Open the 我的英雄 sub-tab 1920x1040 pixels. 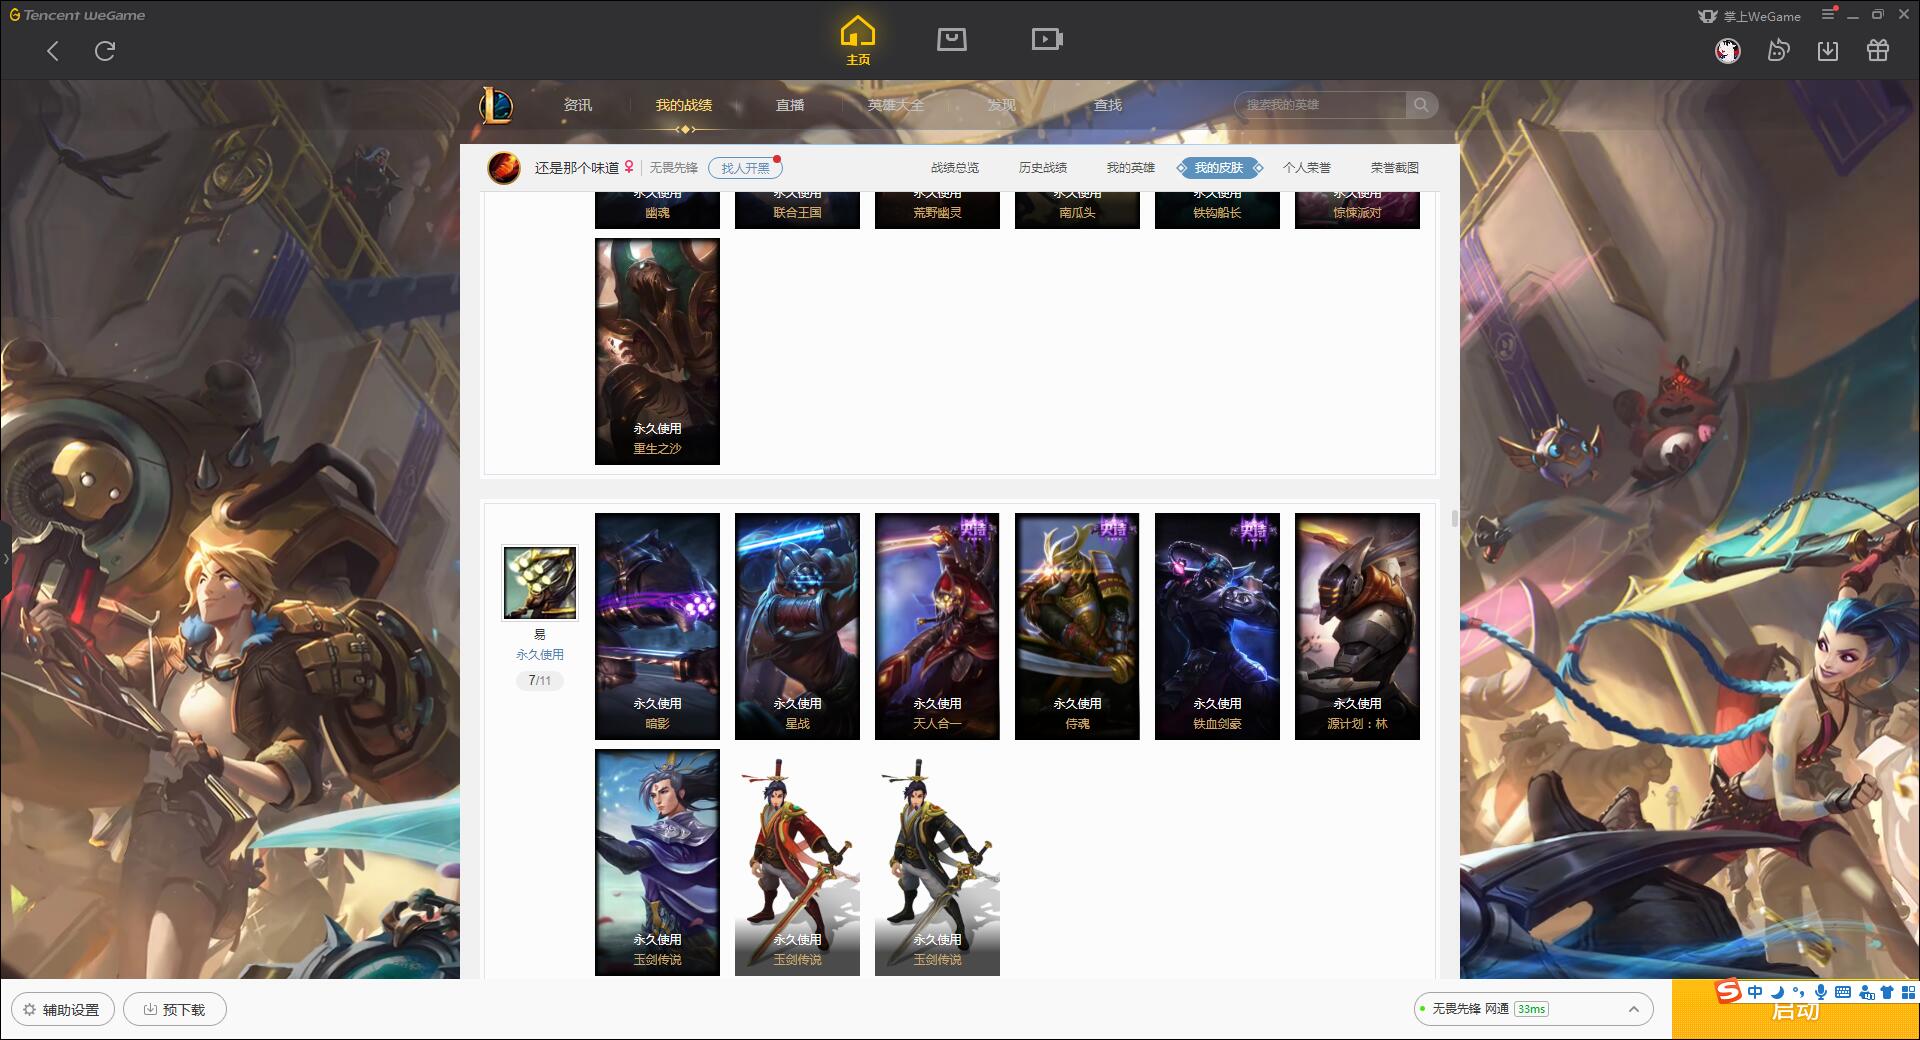[1131, 168]
